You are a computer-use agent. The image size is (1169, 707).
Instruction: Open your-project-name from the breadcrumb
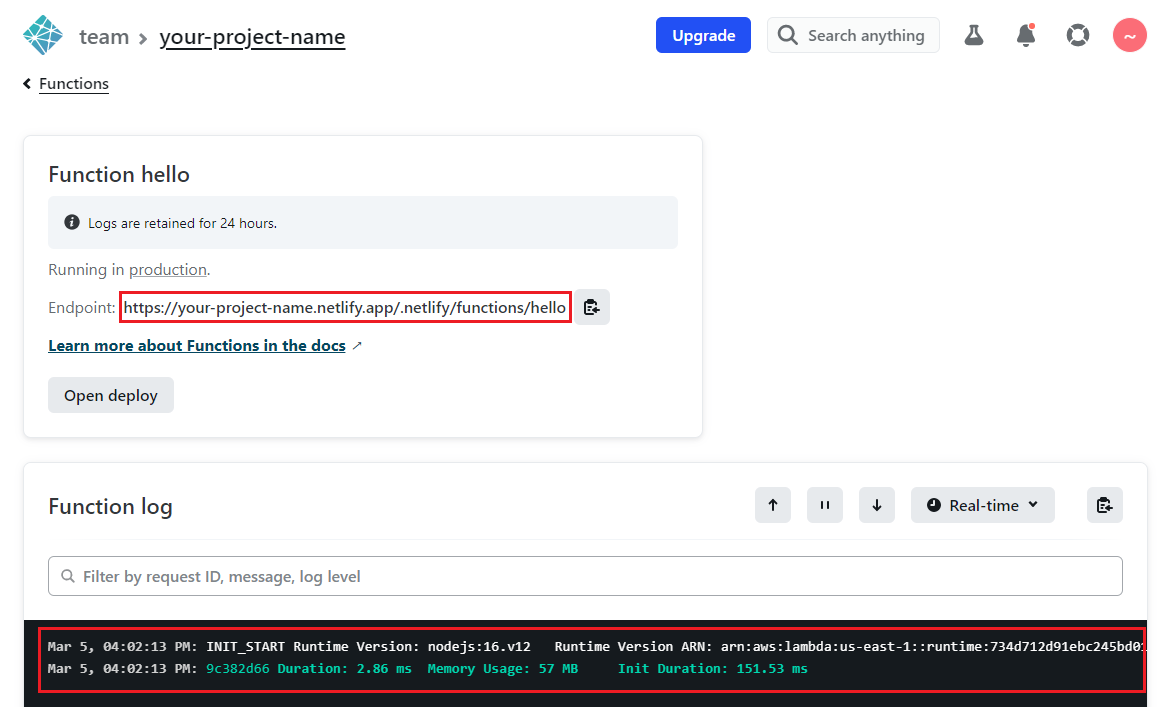pyautogui.click(x=252, y=37)
